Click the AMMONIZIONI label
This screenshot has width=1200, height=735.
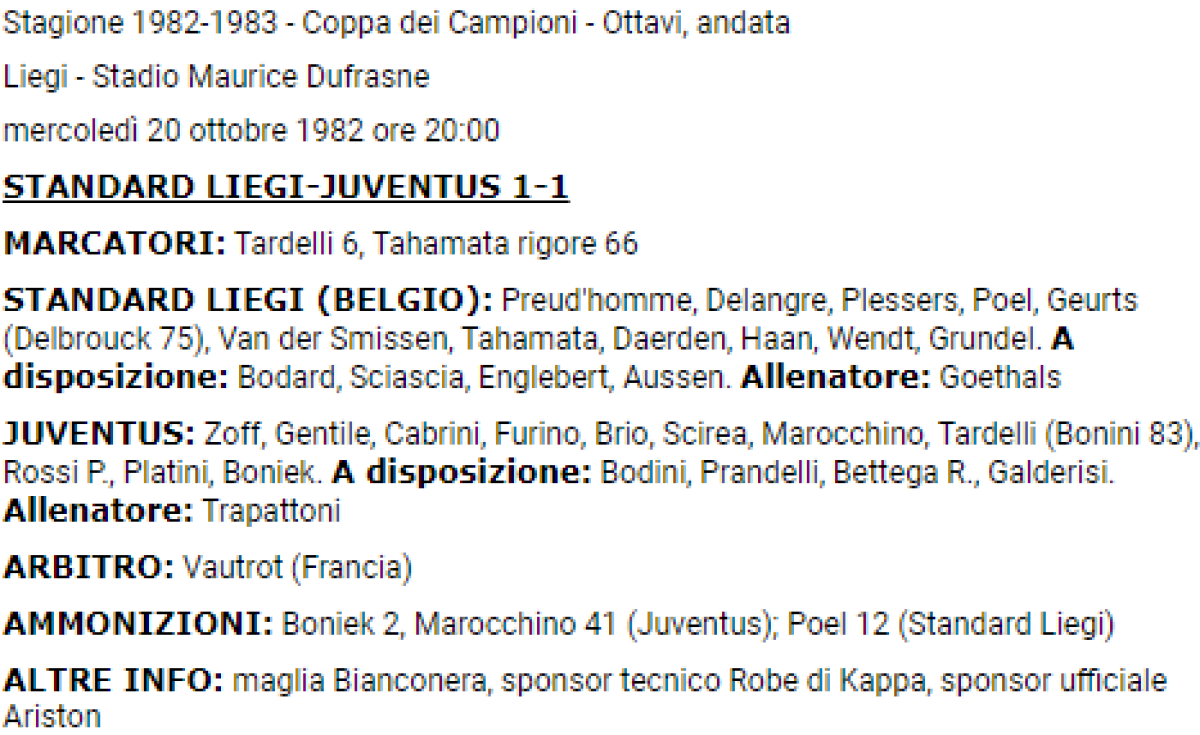pos(139,624)
